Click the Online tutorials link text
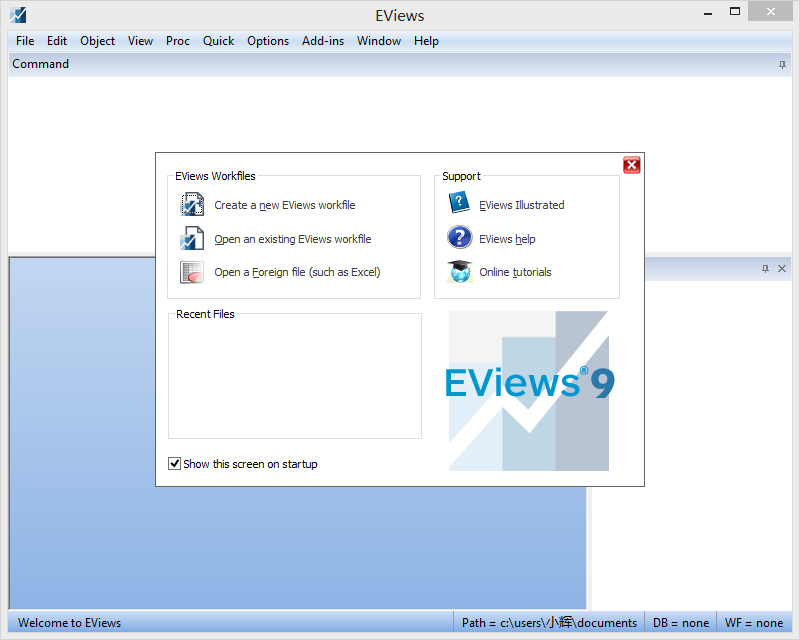The width and height of the screenshot is (800, 640). tap(516, 271)
